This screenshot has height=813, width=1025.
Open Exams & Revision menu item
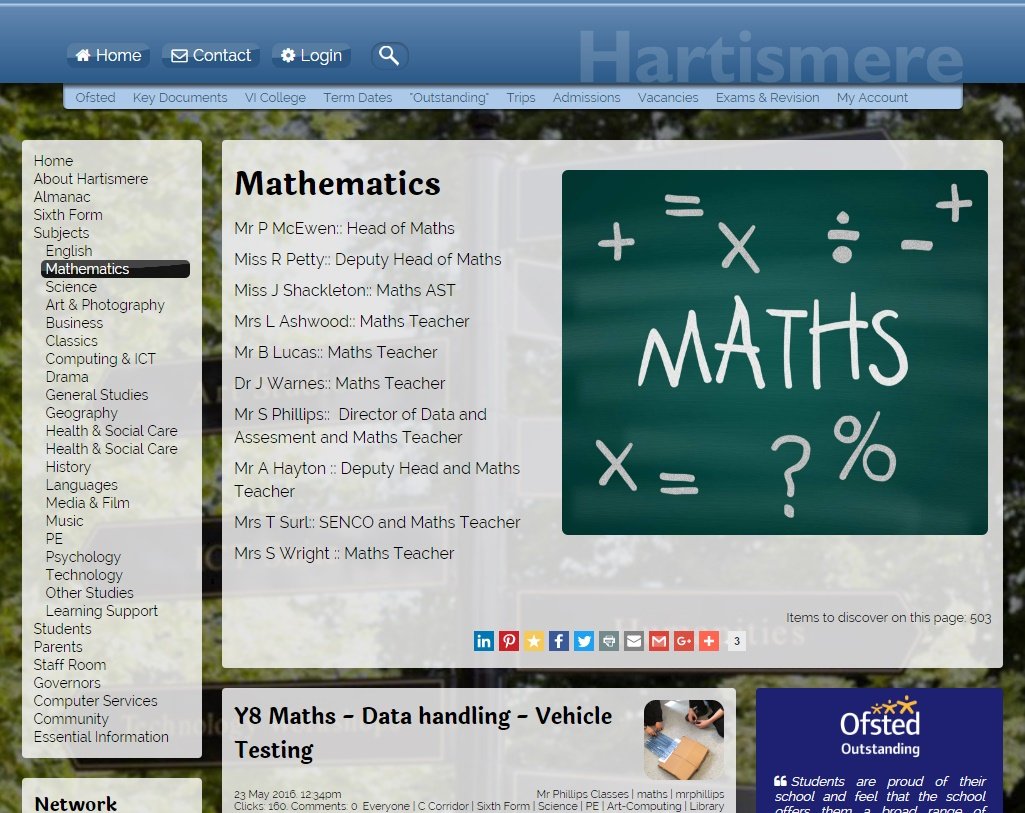767,98
